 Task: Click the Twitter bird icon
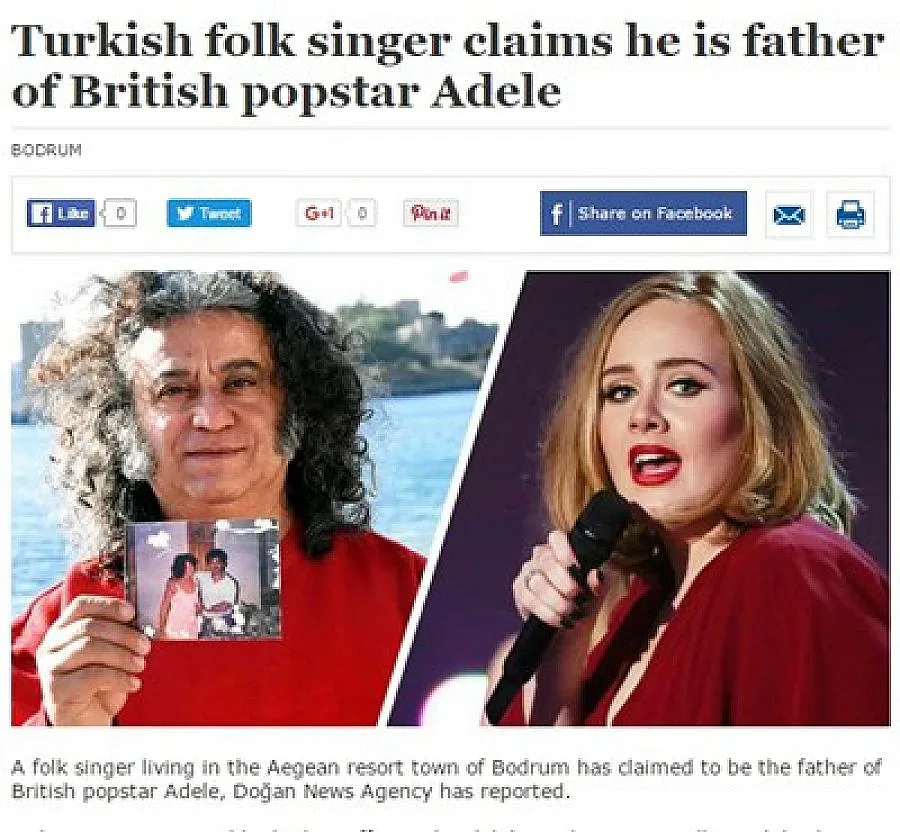(x=185, y=213)
